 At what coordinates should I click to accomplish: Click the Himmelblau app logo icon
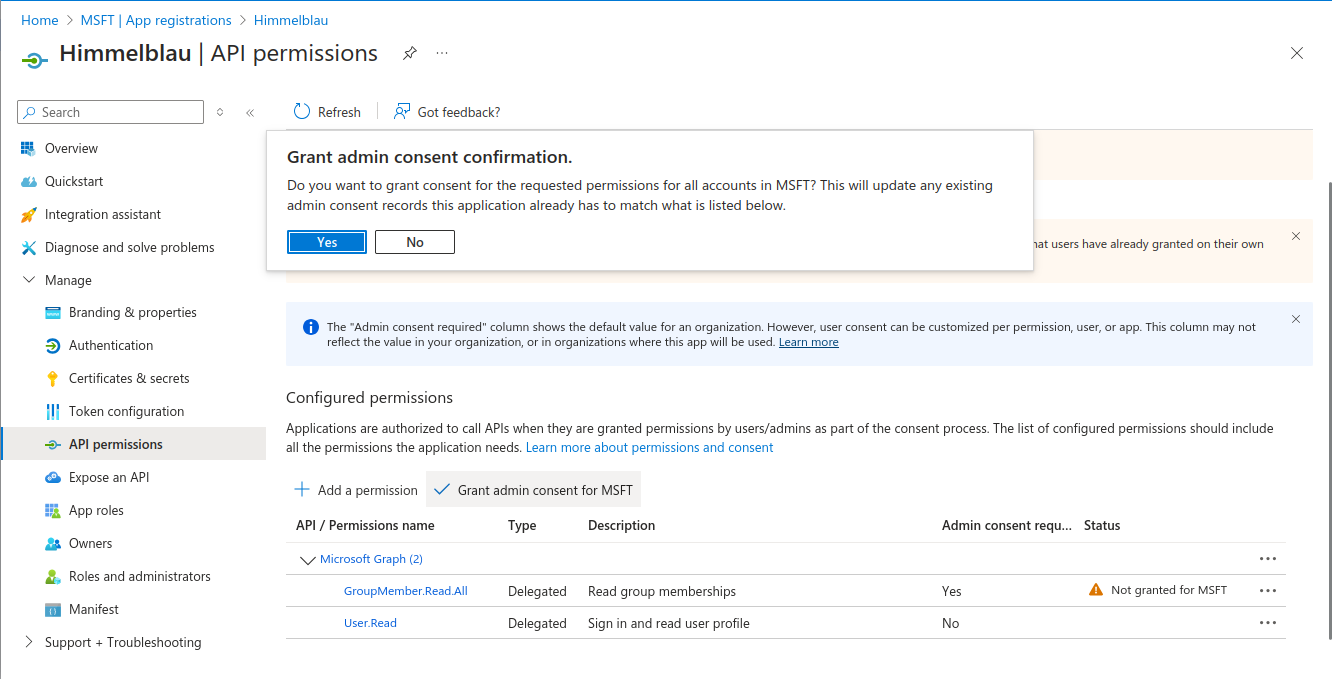coord(34,60)
